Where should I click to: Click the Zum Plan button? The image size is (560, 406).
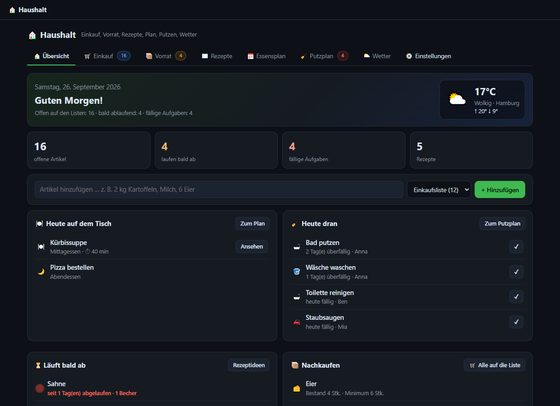tap(252, 224)
